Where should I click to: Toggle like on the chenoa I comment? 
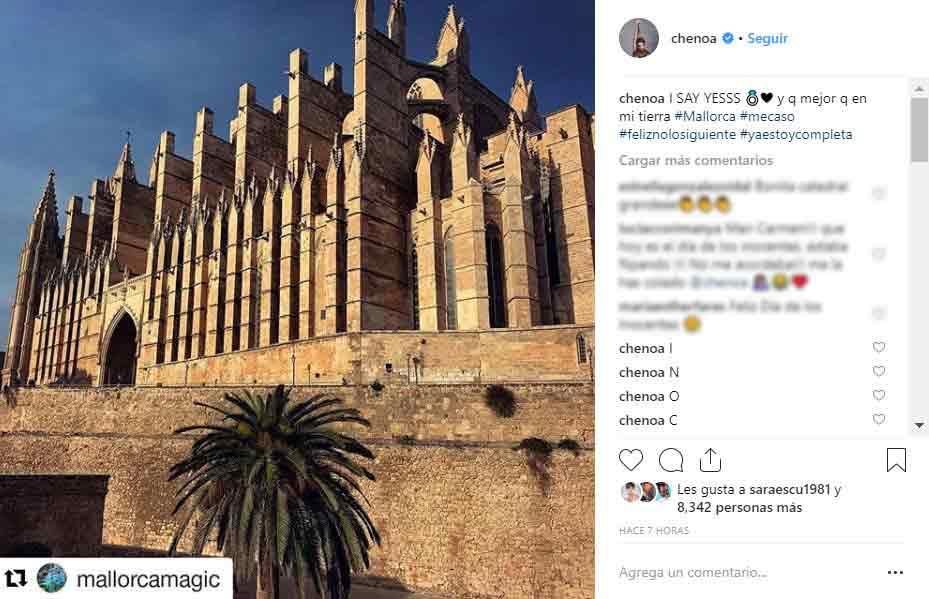pyautogui.click(x=879, y=347)
